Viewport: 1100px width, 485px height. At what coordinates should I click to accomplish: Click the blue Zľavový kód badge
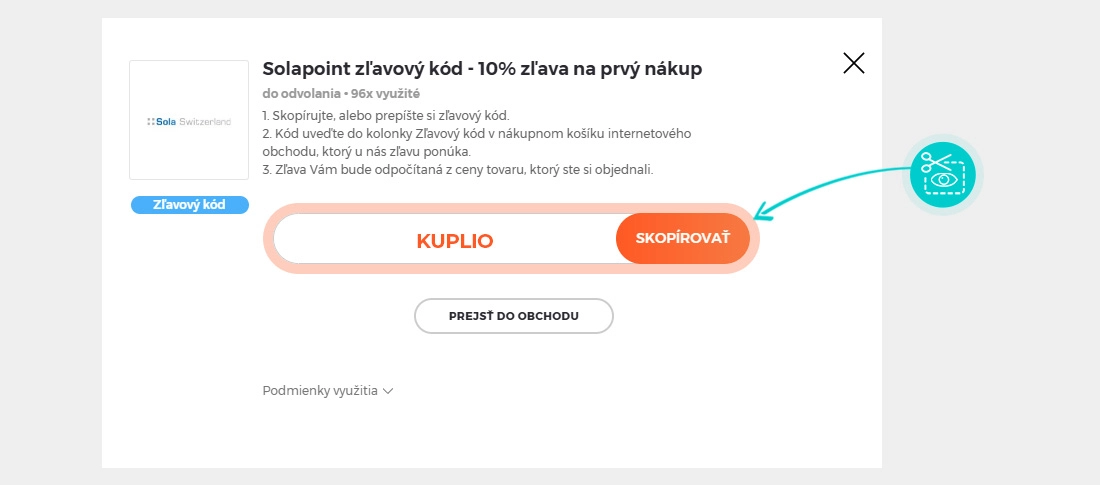(x=189, y=205)
